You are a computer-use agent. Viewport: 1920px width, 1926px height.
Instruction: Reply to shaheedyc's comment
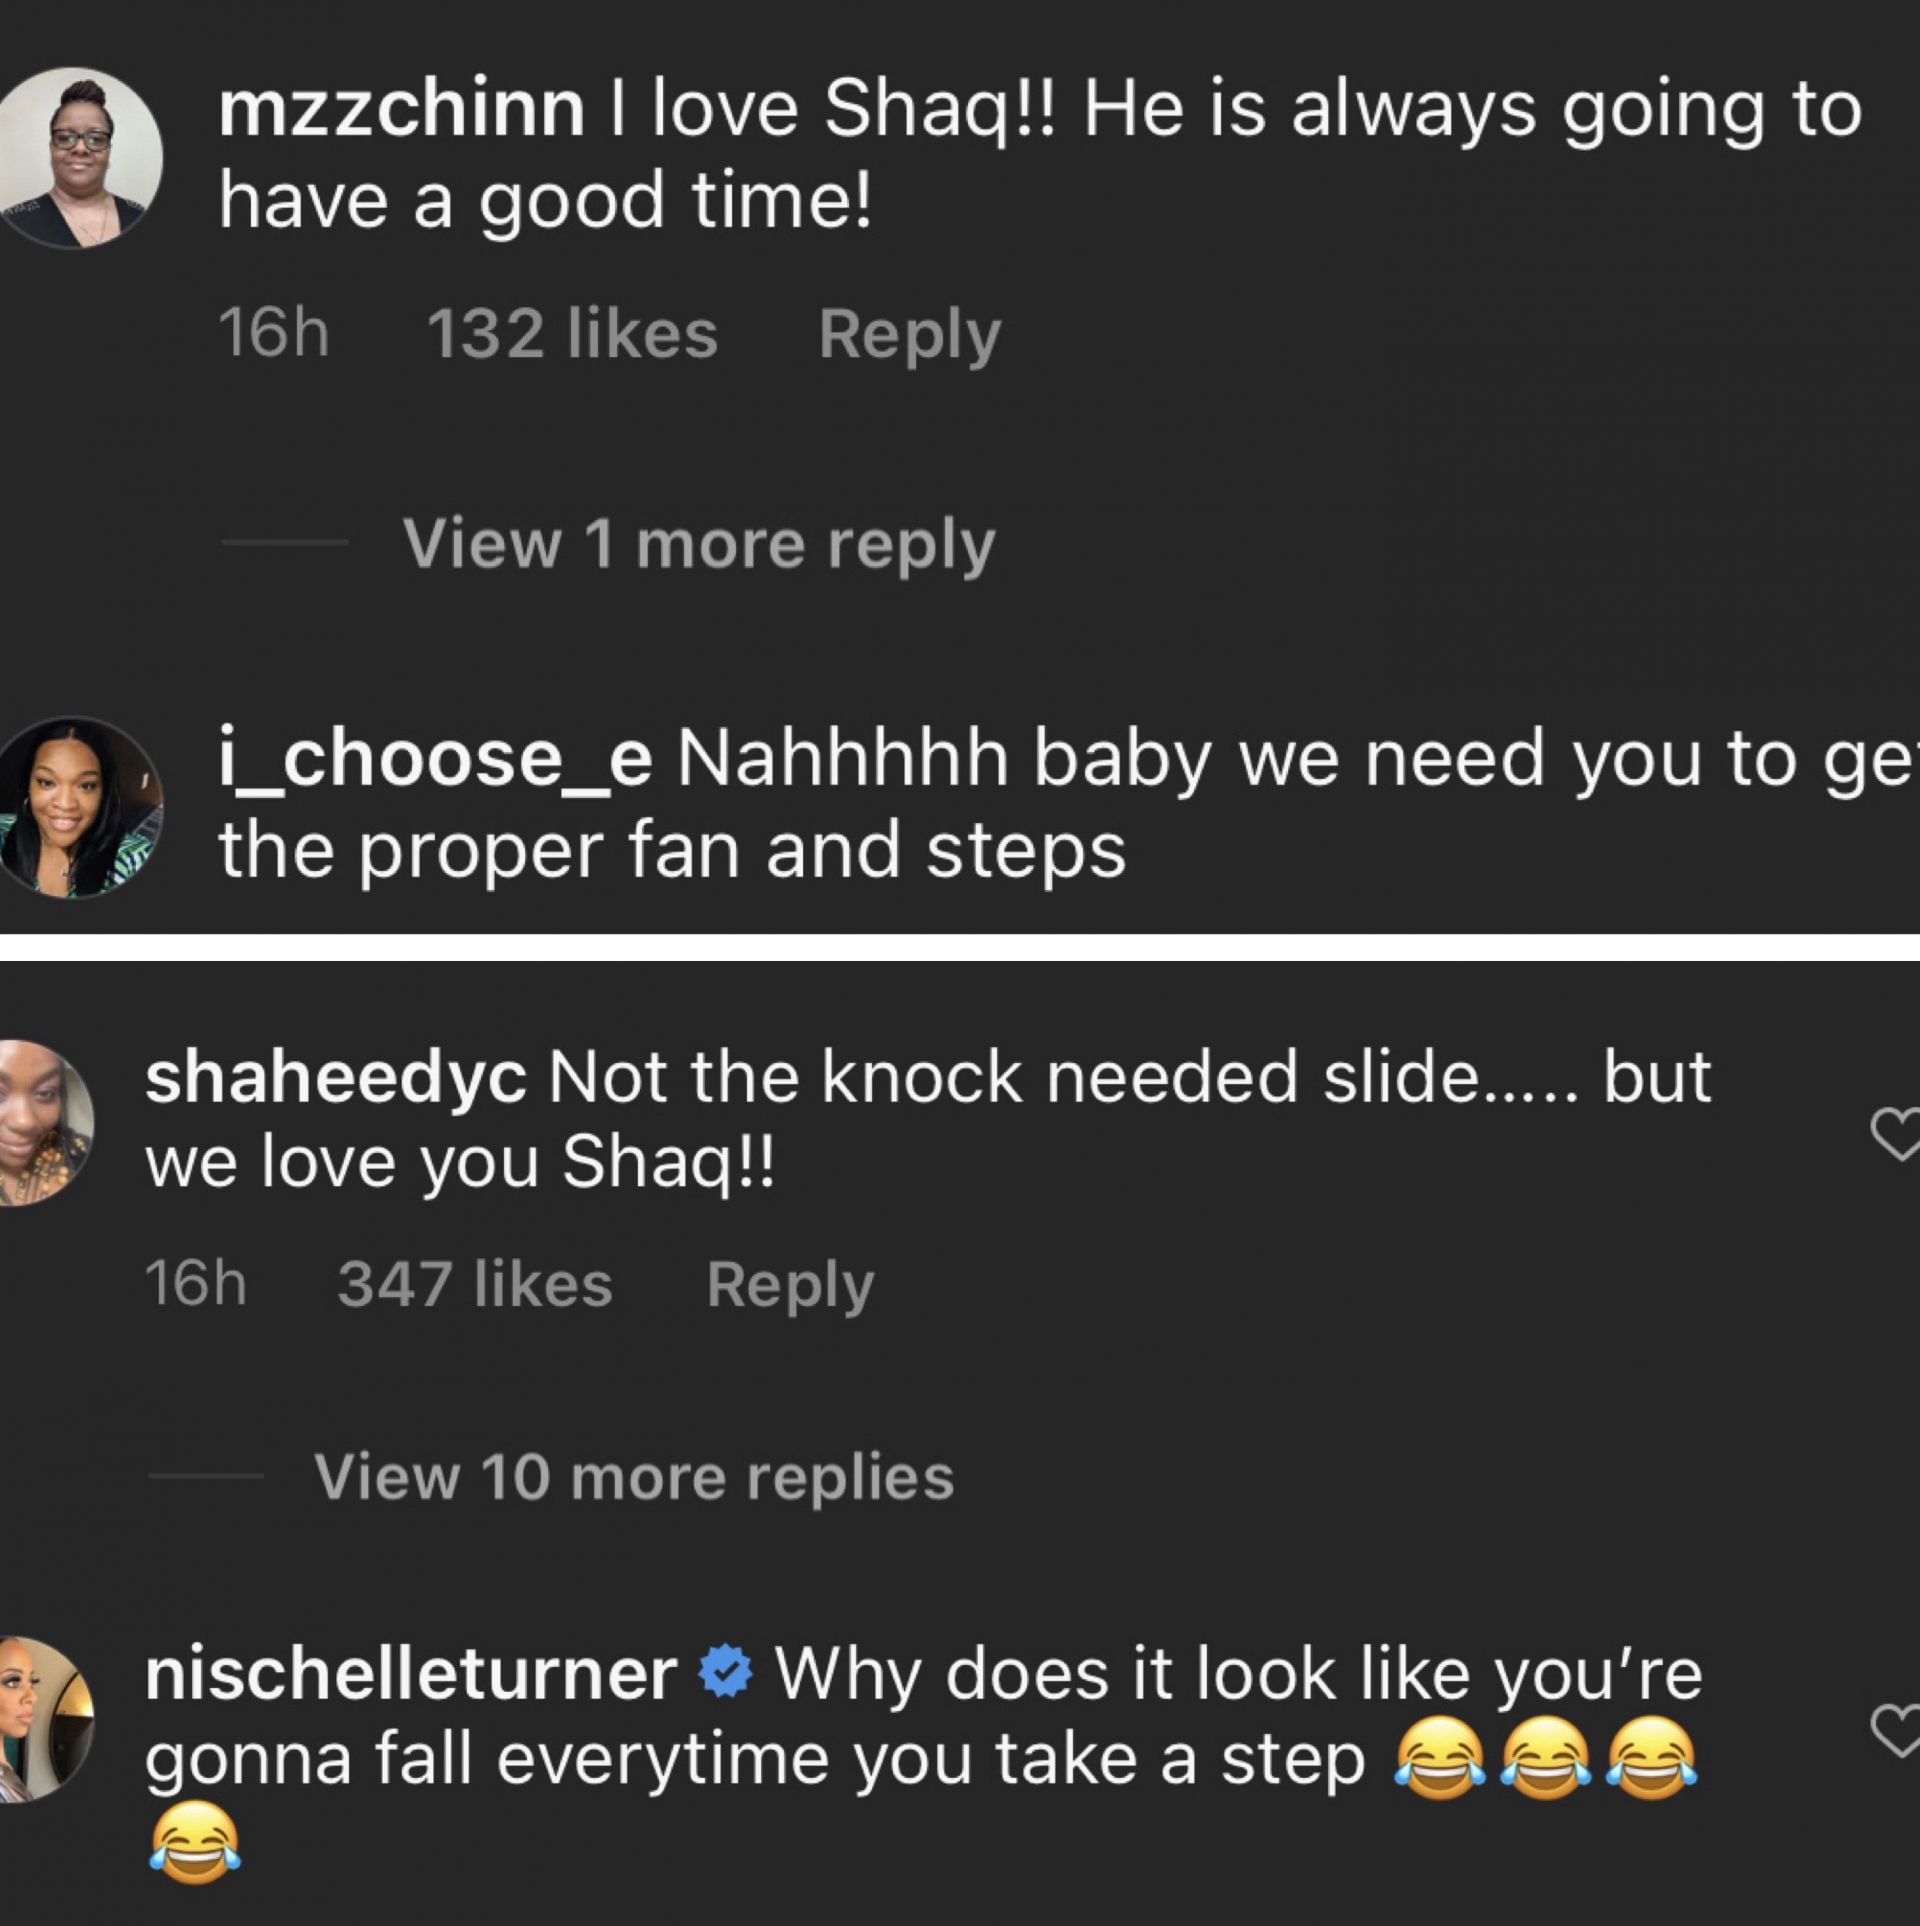(790, 1284)
